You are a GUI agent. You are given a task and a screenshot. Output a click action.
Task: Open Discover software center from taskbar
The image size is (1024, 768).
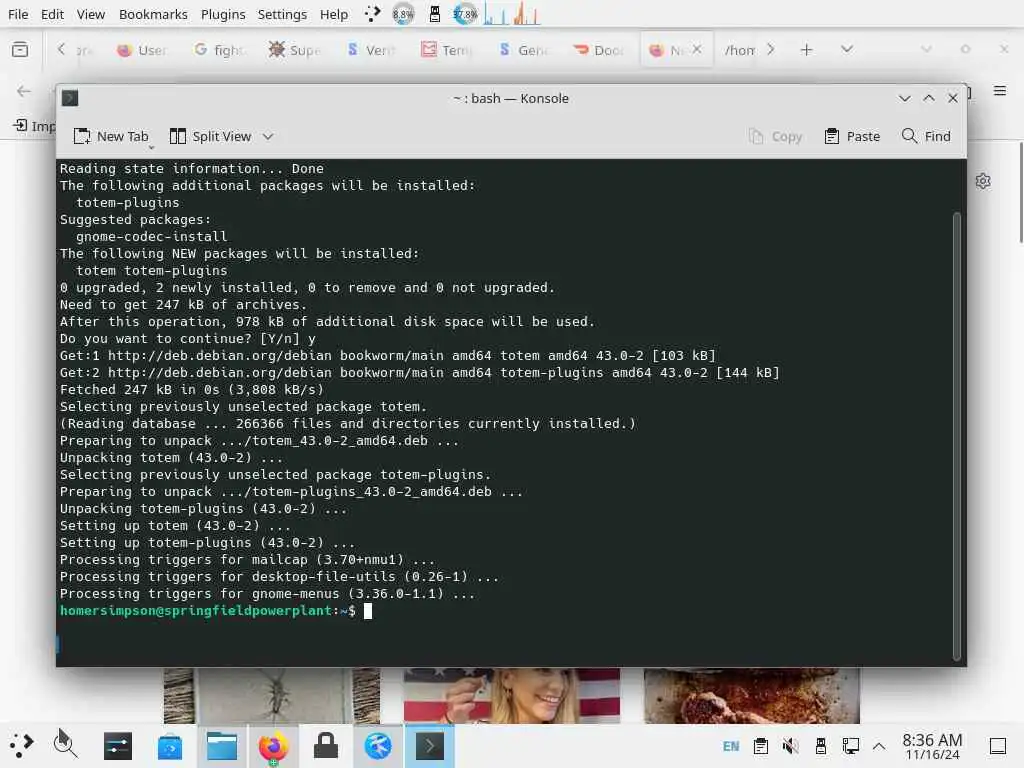tap(170, 746)
